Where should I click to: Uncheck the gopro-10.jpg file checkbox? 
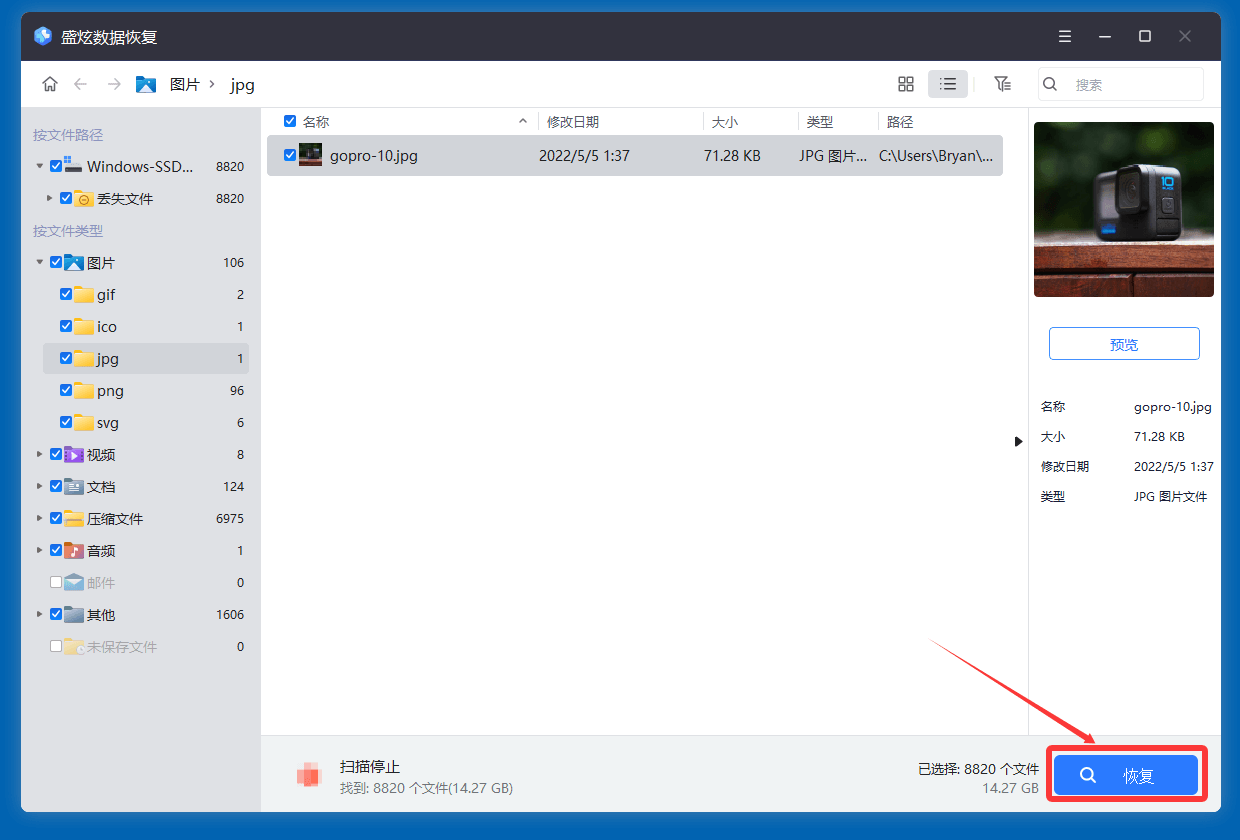pos(290,155)
